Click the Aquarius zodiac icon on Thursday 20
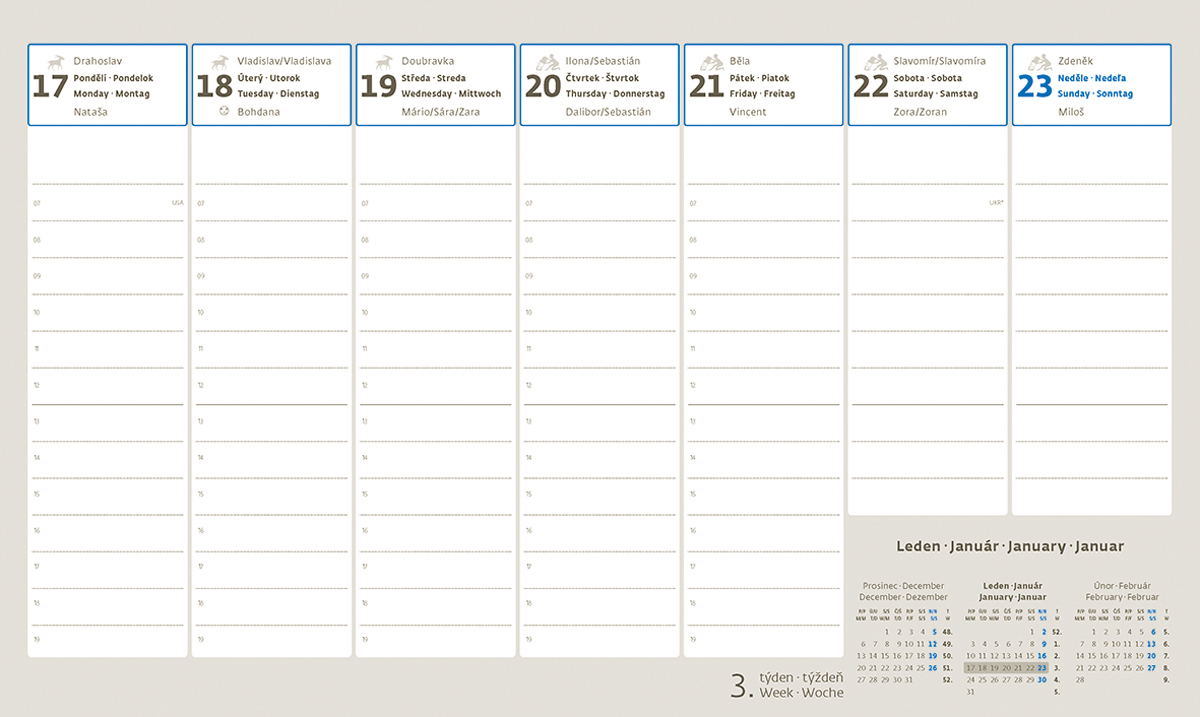This screenshot has height=717, width=1200. pos(547,62)
